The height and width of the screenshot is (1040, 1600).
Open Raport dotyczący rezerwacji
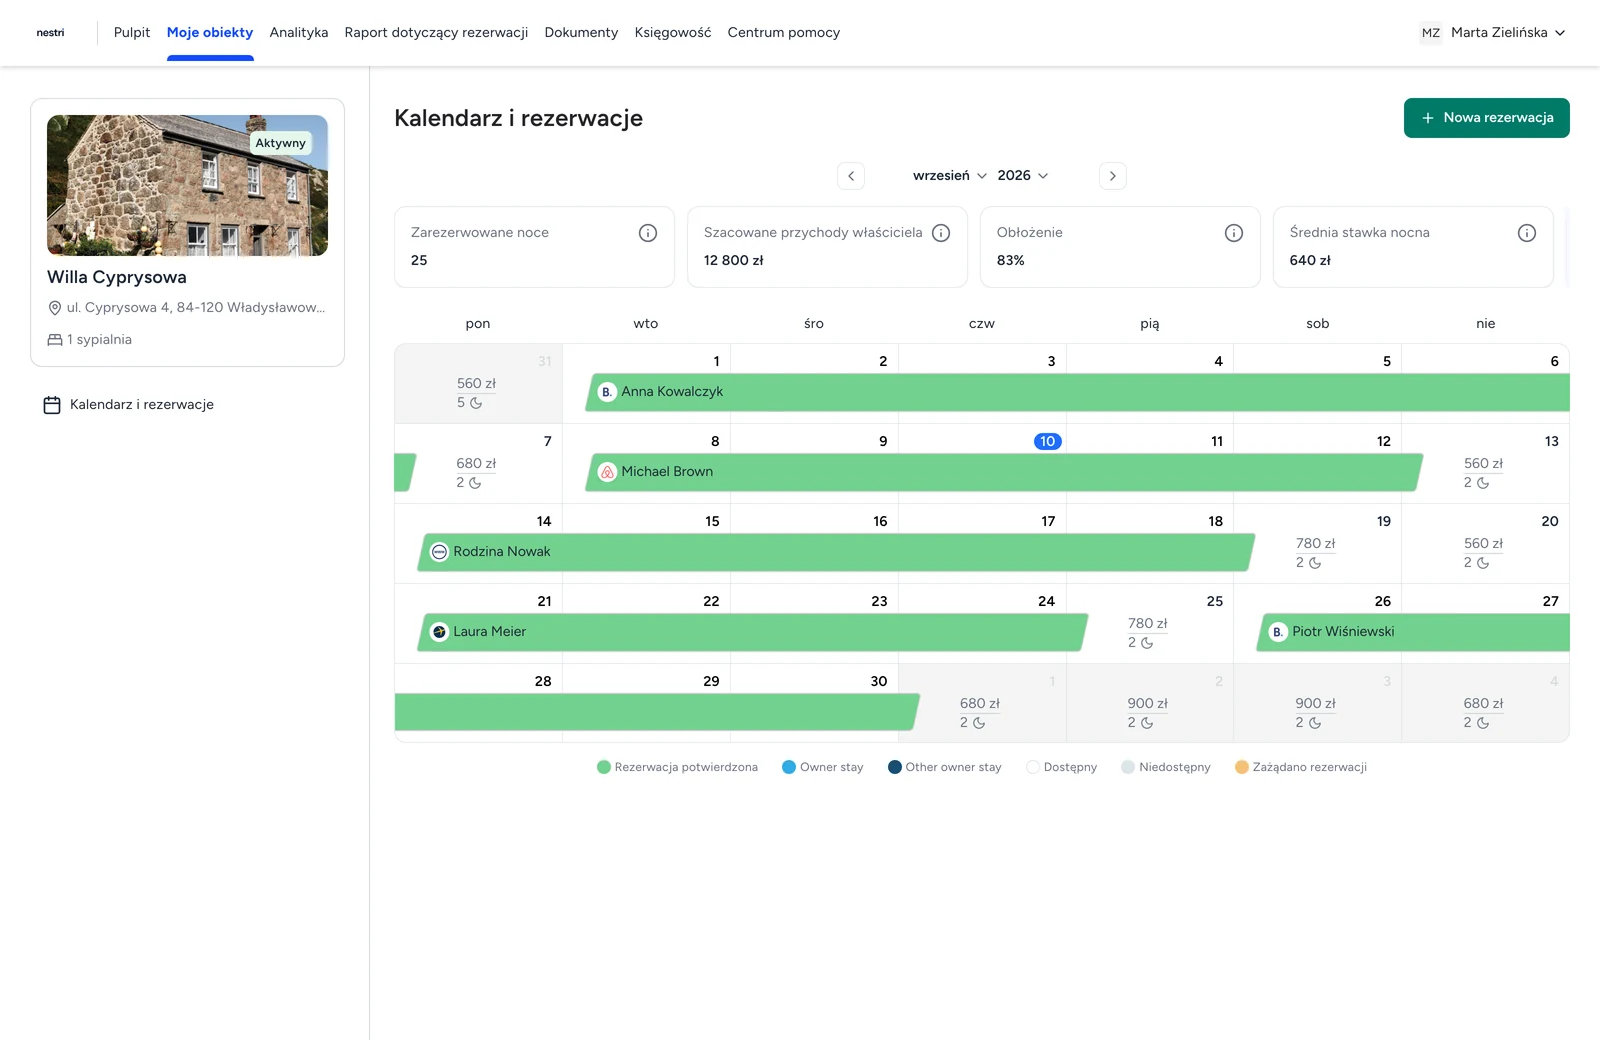pos(436,33)
